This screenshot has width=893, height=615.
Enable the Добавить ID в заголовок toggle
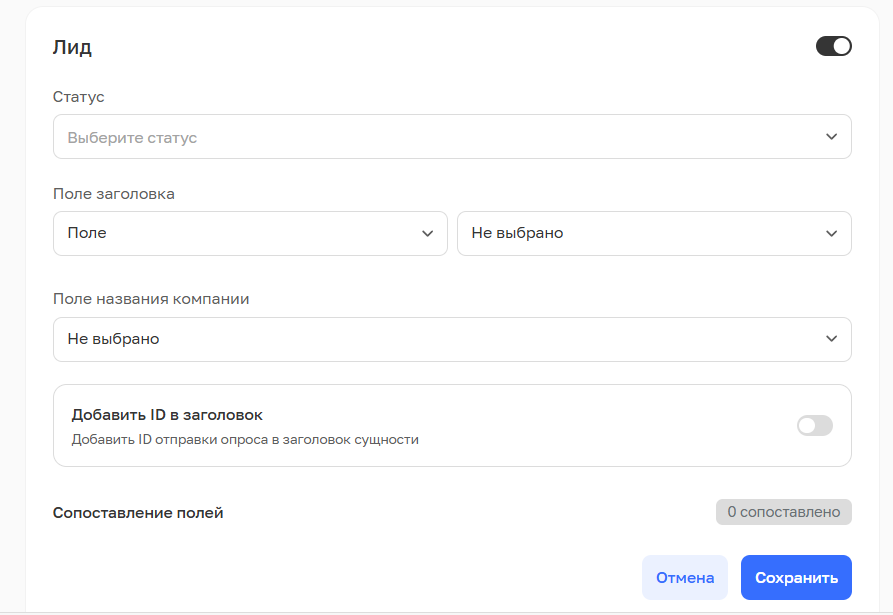click(814, 426)
